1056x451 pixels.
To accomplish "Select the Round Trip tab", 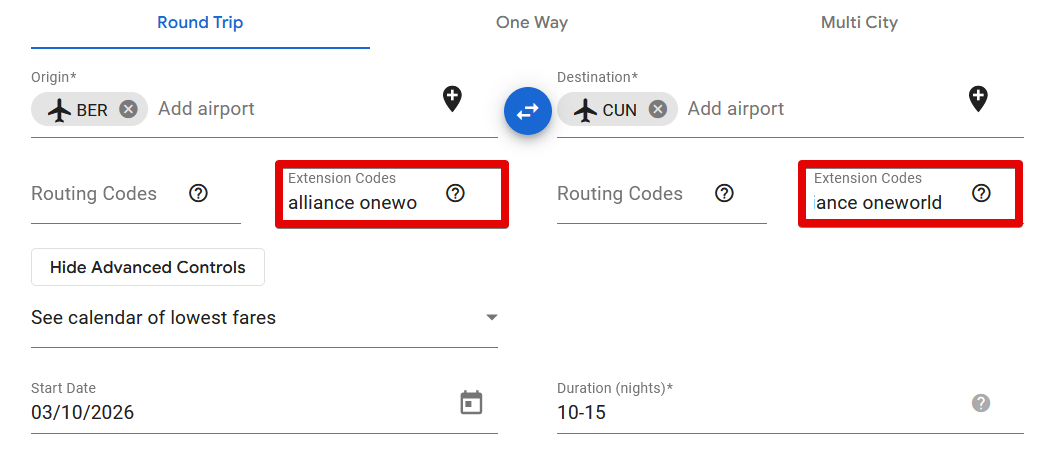I will click(x=200, y=23).
